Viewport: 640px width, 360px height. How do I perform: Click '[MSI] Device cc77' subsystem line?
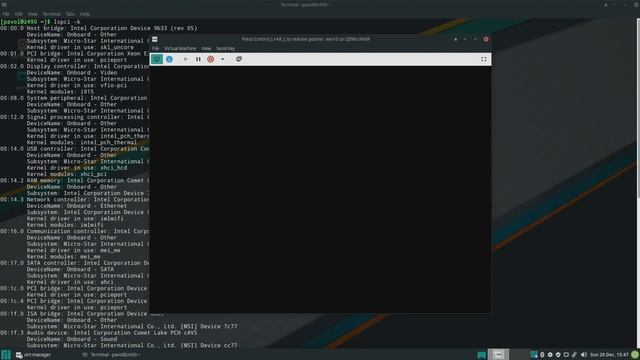pos(132,345)
